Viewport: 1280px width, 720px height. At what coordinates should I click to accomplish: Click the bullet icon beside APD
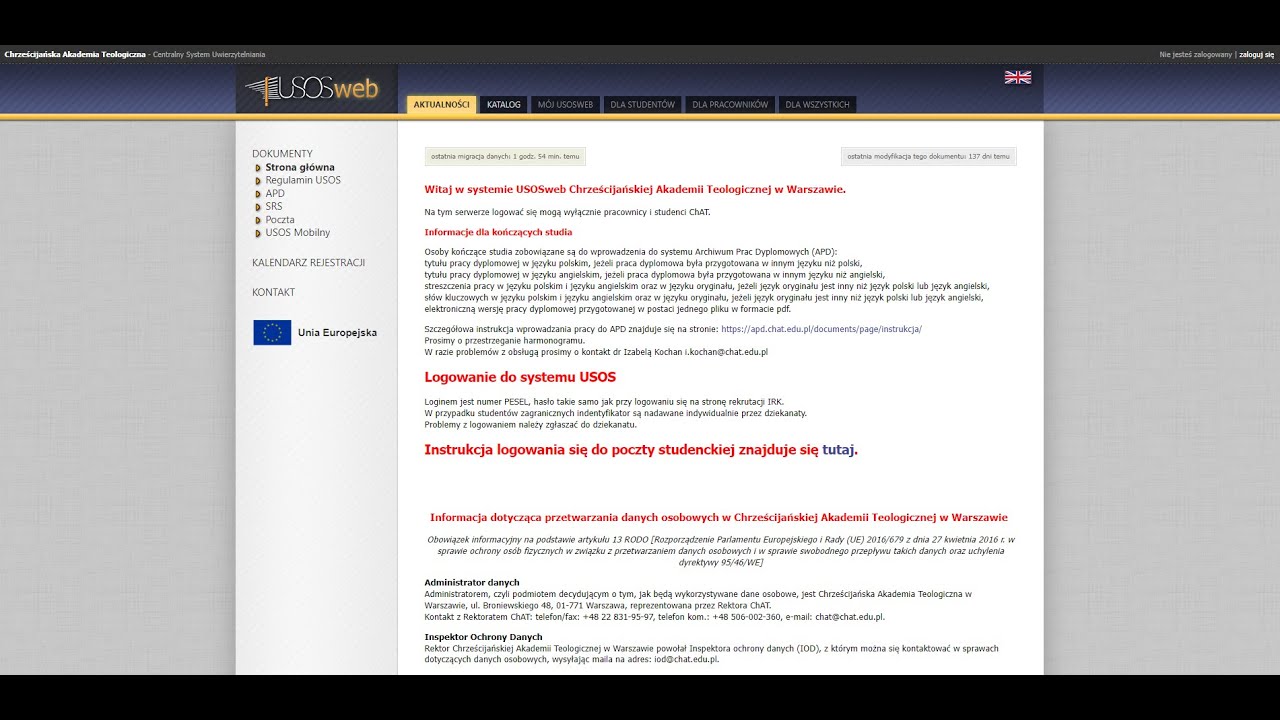click(258, 194)
